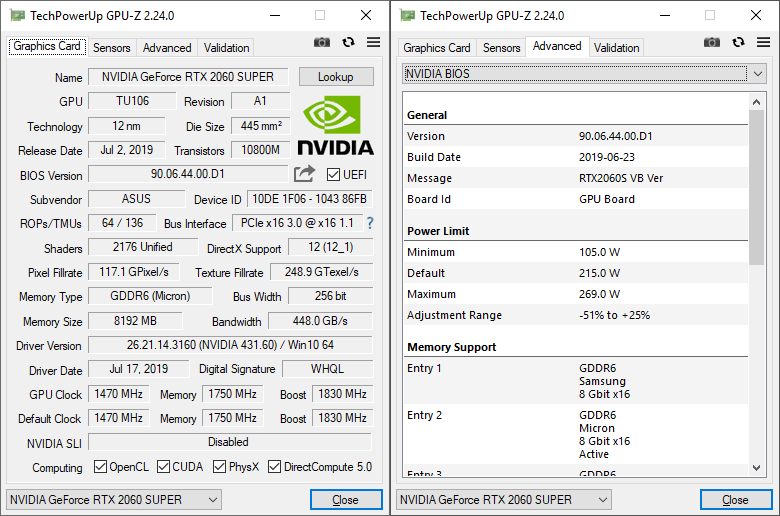Open GPU selector dropdown in right window
The width and height of the screenshot is (780, 516).
(504, 500)
